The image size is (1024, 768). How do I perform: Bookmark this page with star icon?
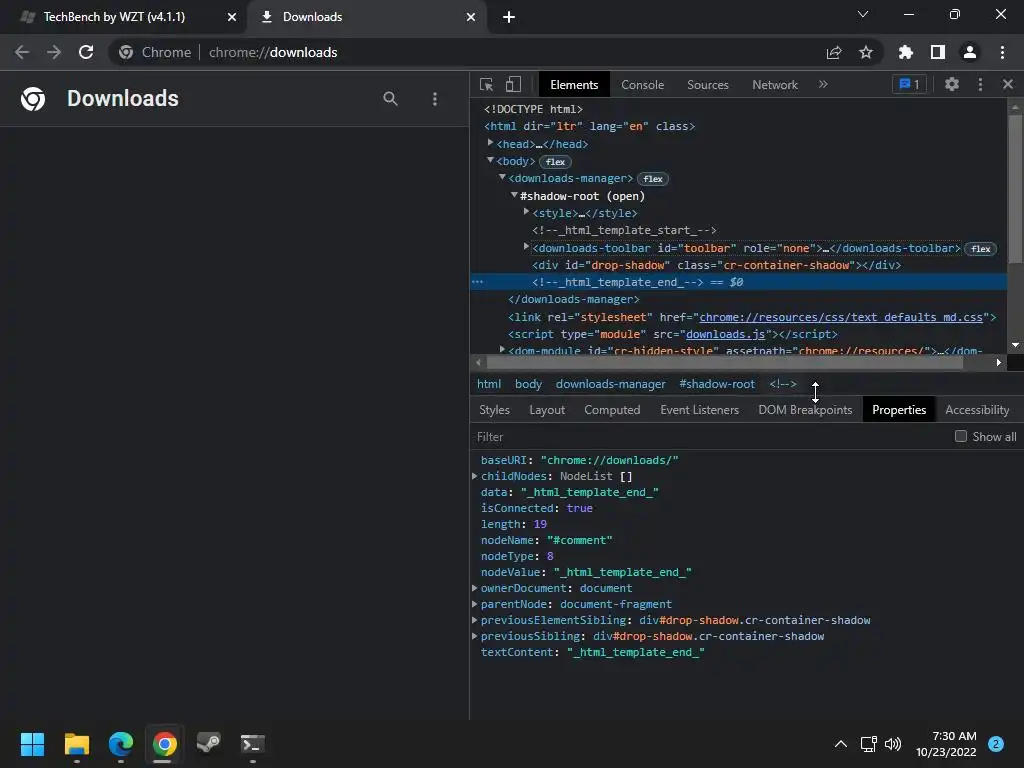click(866, 52)
